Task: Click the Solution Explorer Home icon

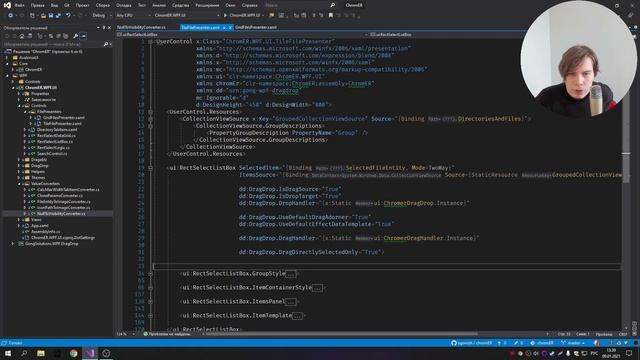Action: (22, 36)
